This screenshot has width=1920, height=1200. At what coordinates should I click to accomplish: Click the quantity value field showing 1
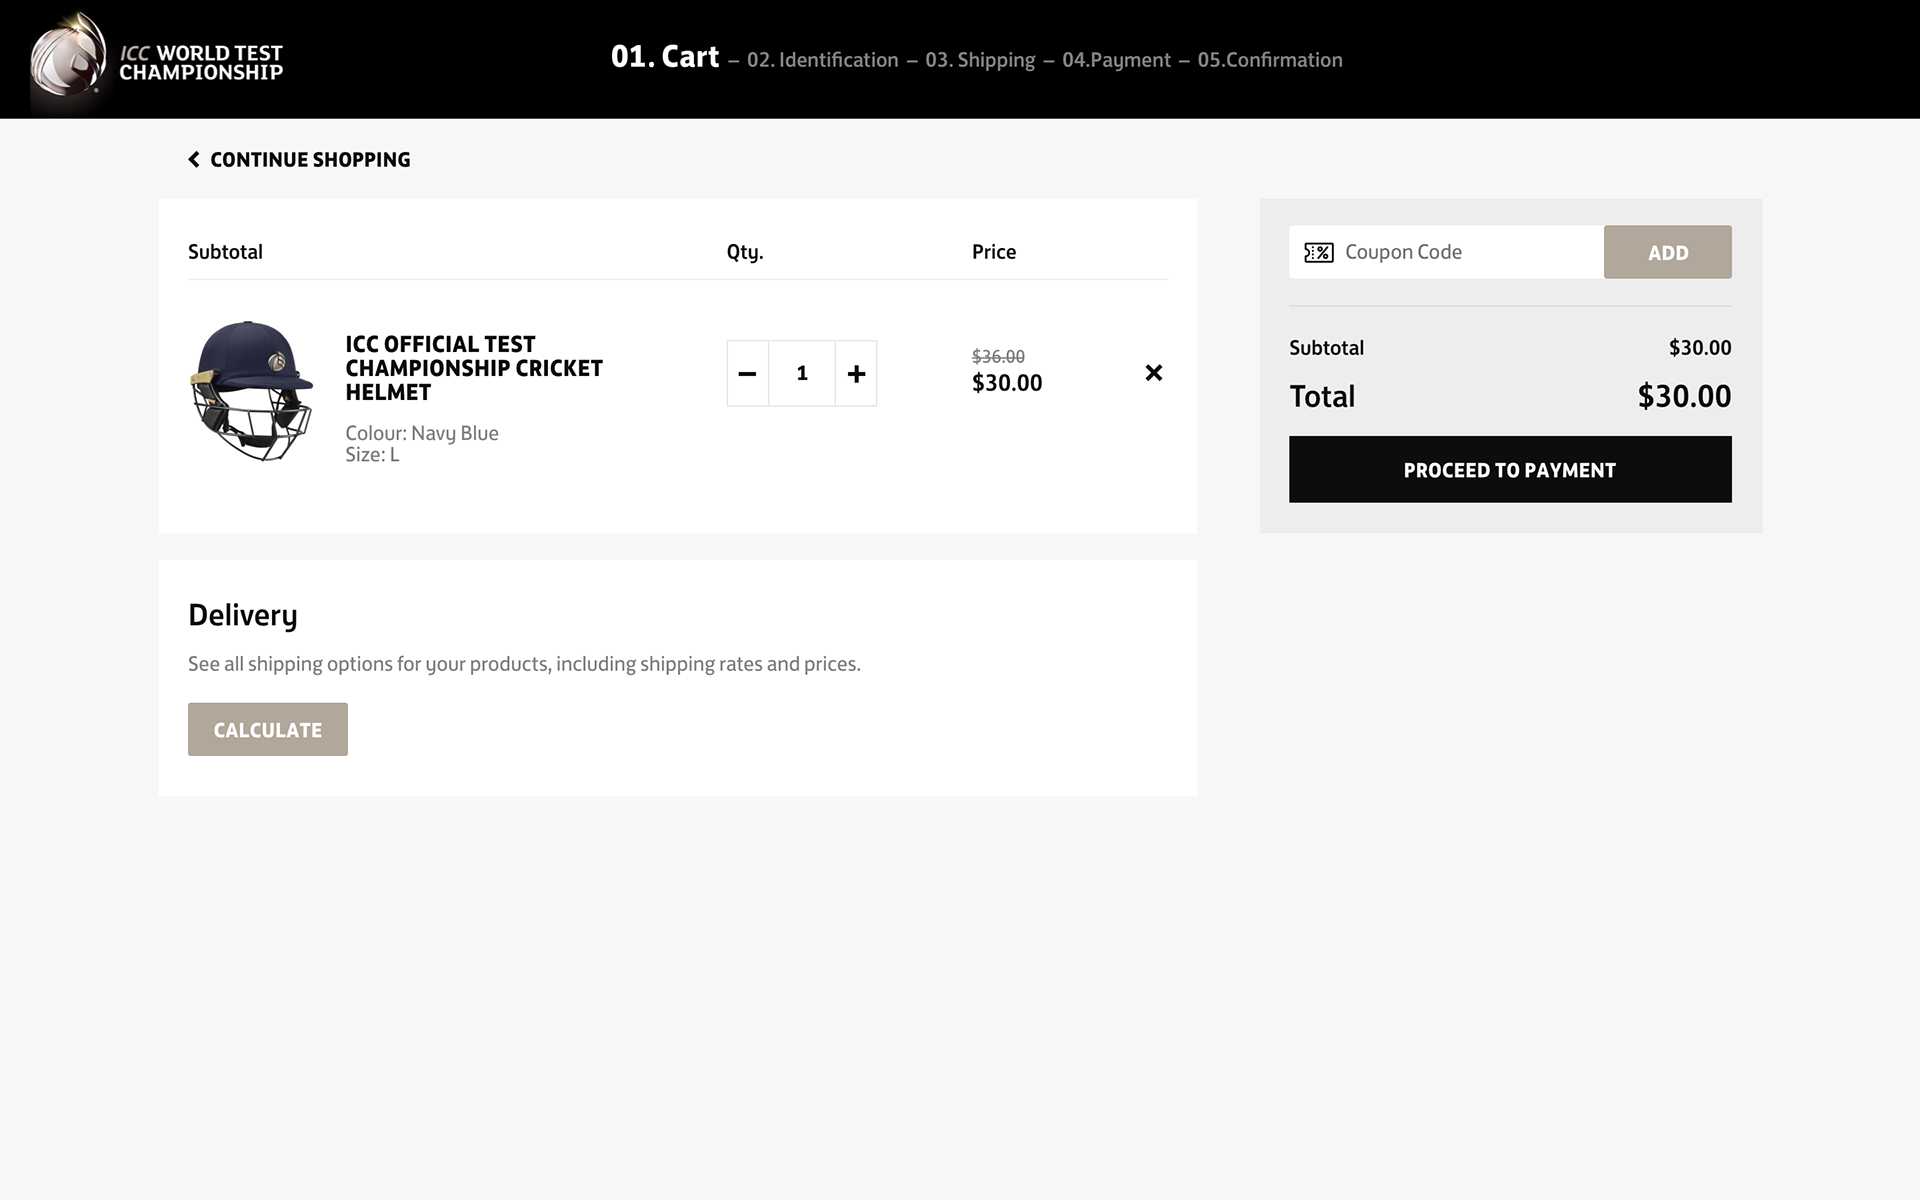802,374
